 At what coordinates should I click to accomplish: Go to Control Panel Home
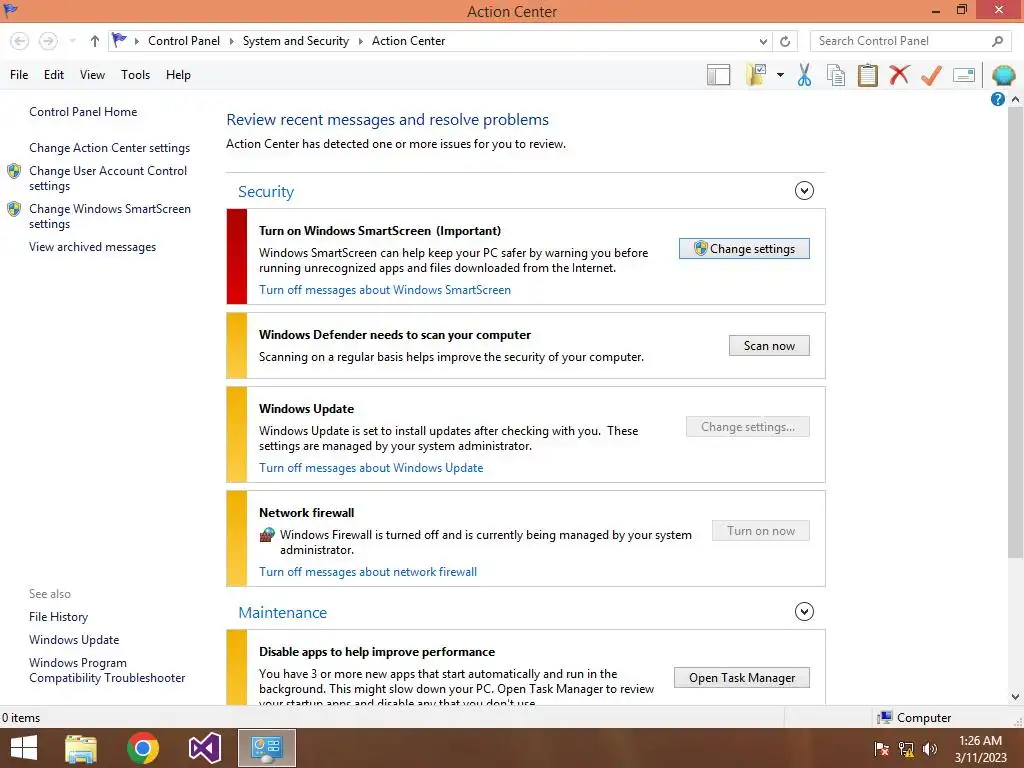coord(83,112)
